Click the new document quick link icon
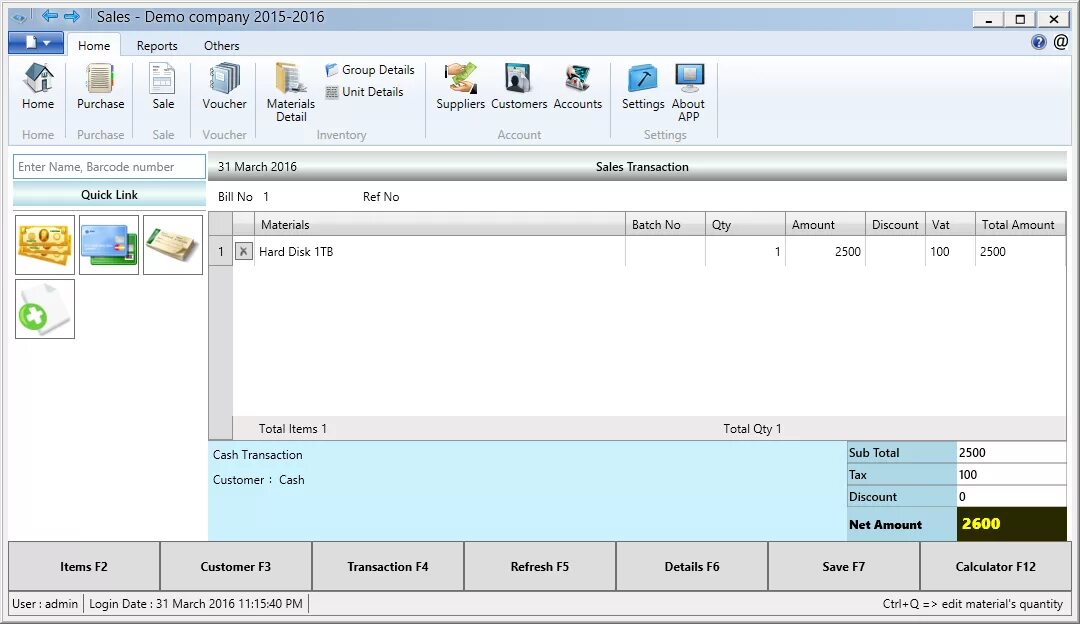The height and width of the screenshot is (624, 1080). coord(45,309)
